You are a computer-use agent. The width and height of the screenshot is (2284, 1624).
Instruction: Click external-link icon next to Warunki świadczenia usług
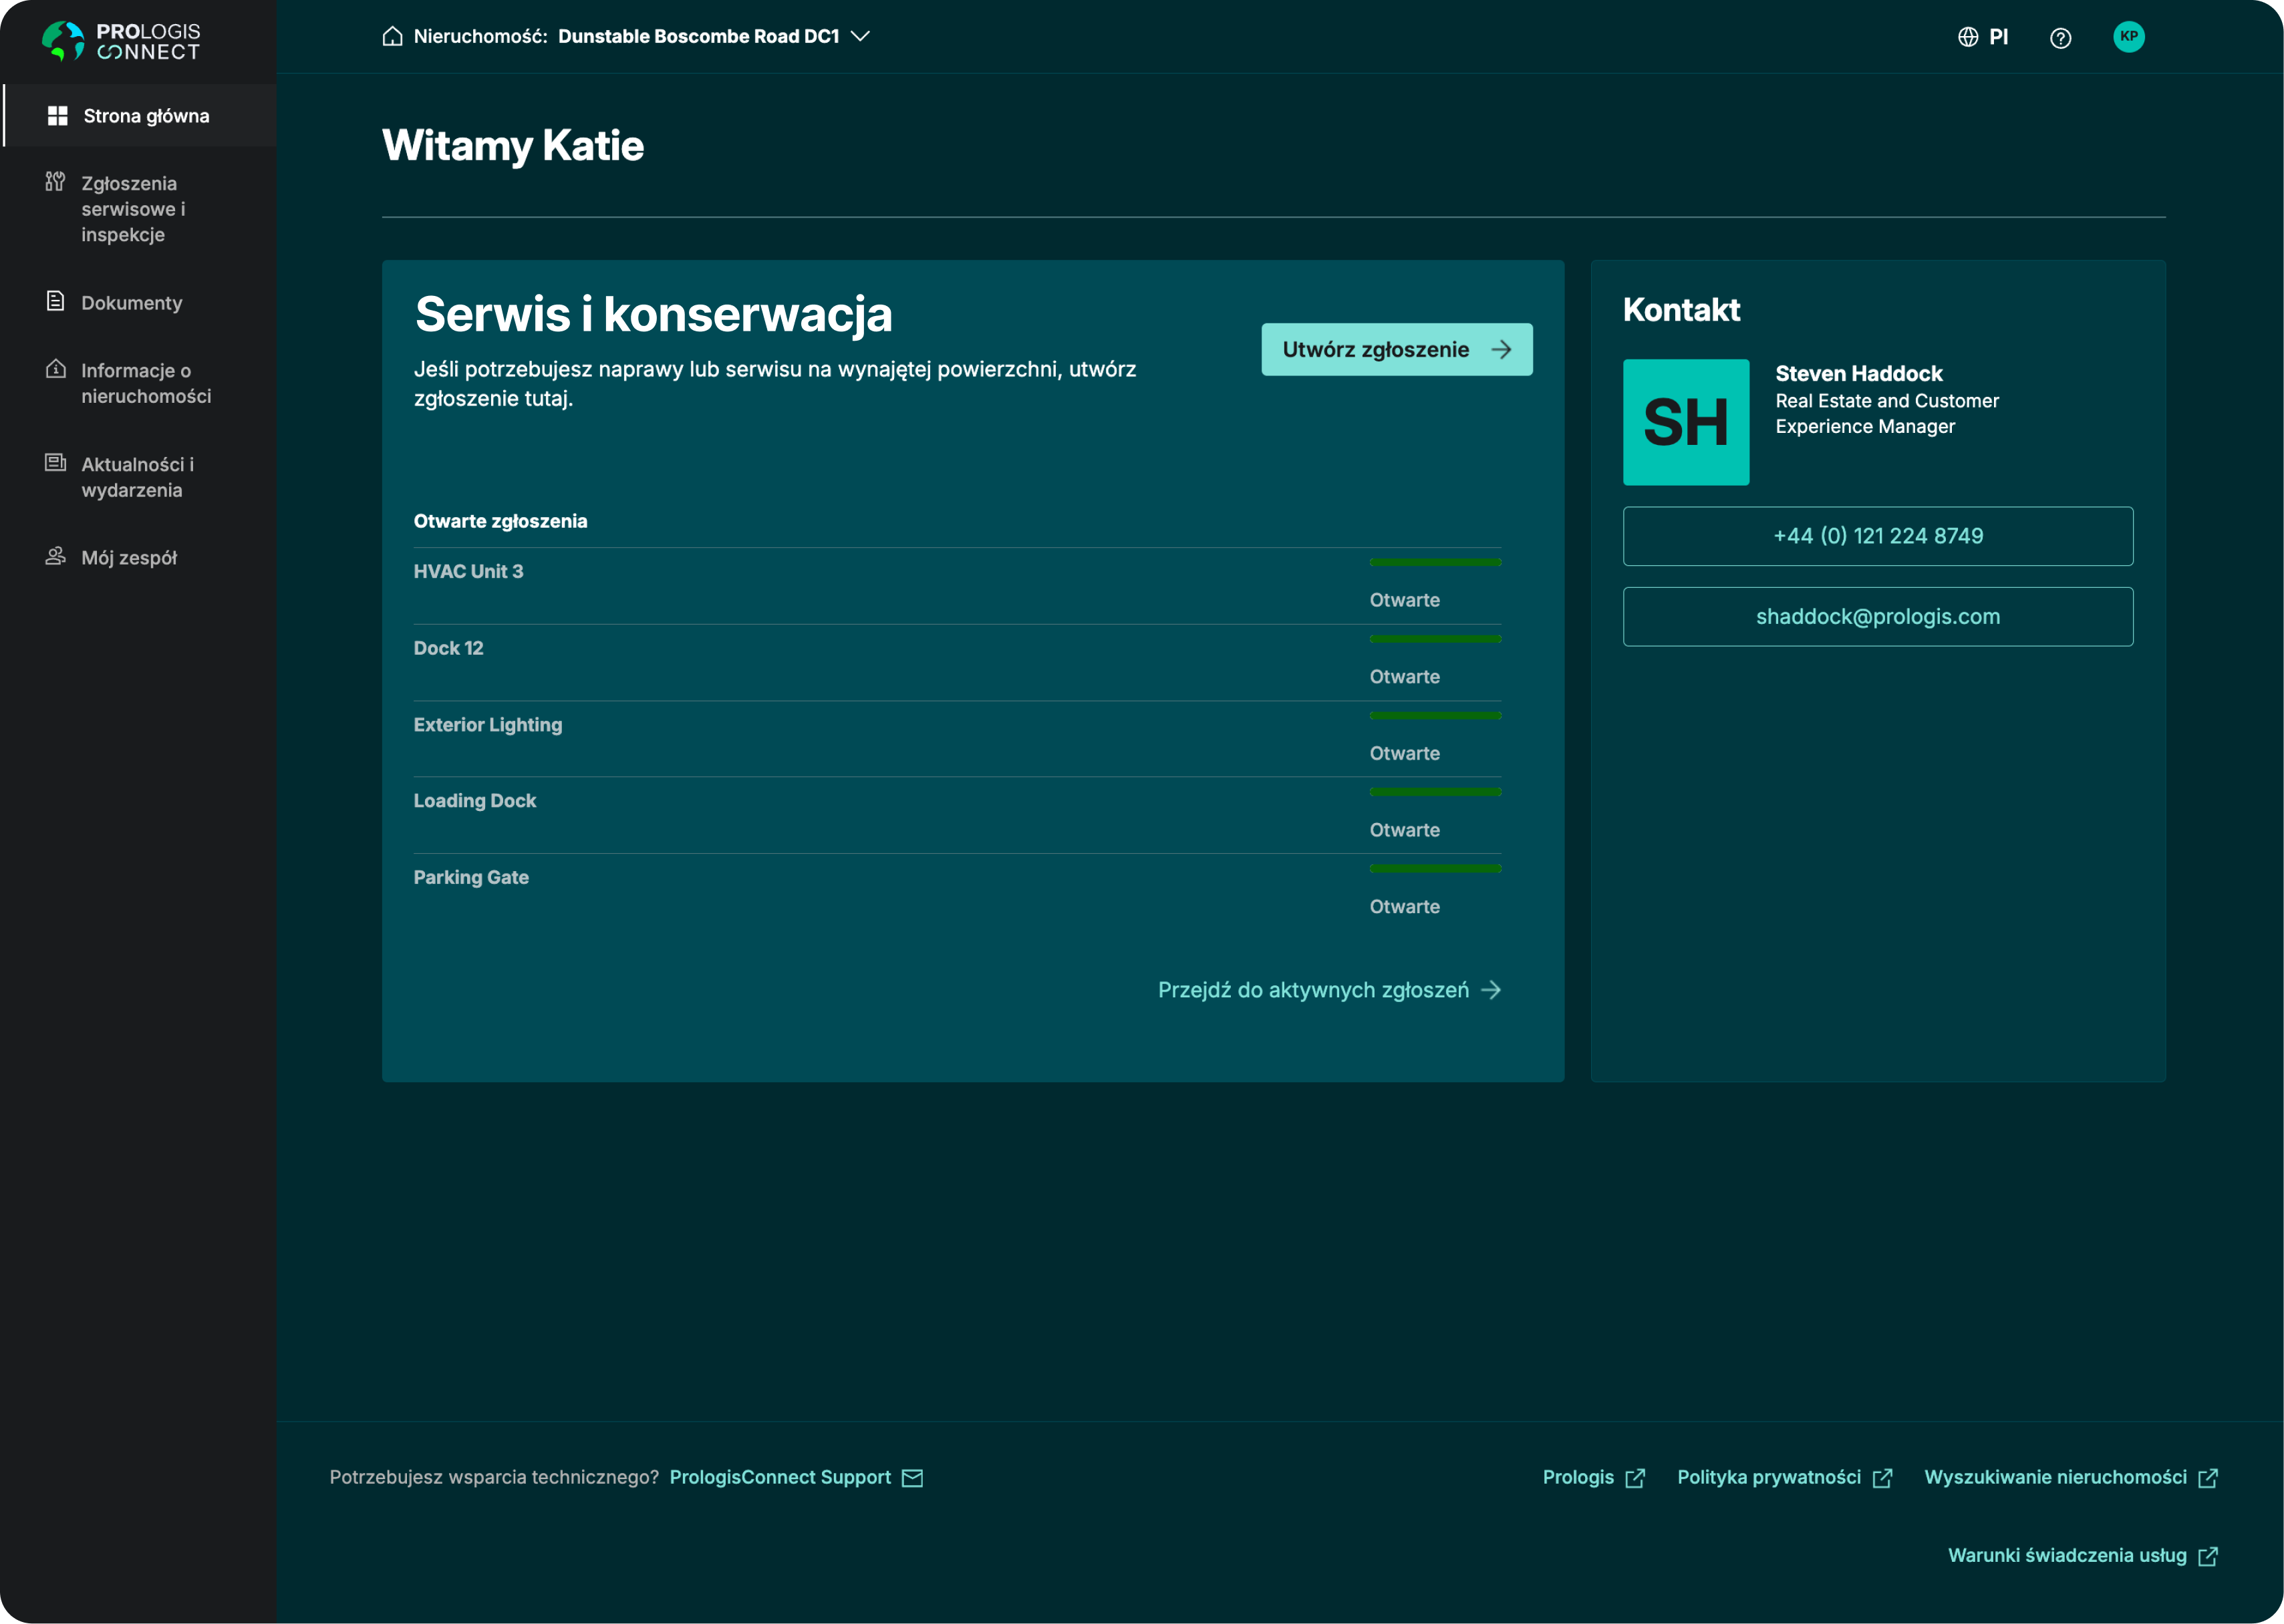[2208, 1556]
